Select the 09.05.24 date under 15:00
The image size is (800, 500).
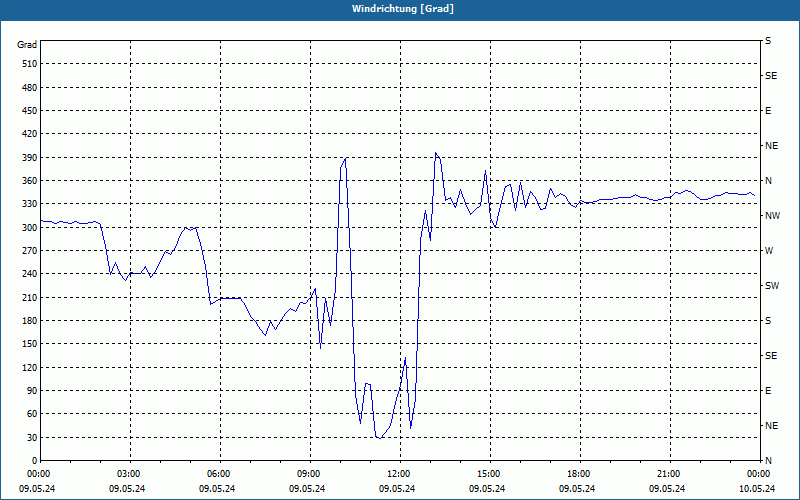tap(487, 489)
